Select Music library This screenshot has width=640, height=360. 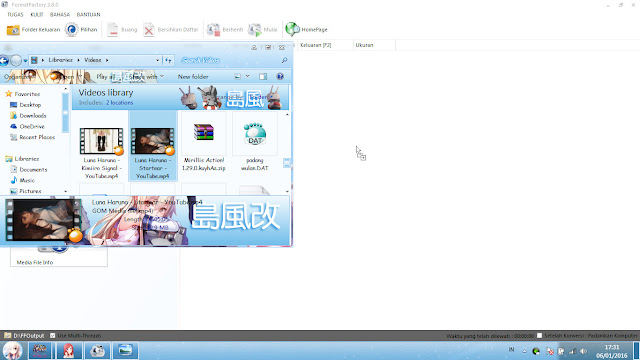click(23, 180)
